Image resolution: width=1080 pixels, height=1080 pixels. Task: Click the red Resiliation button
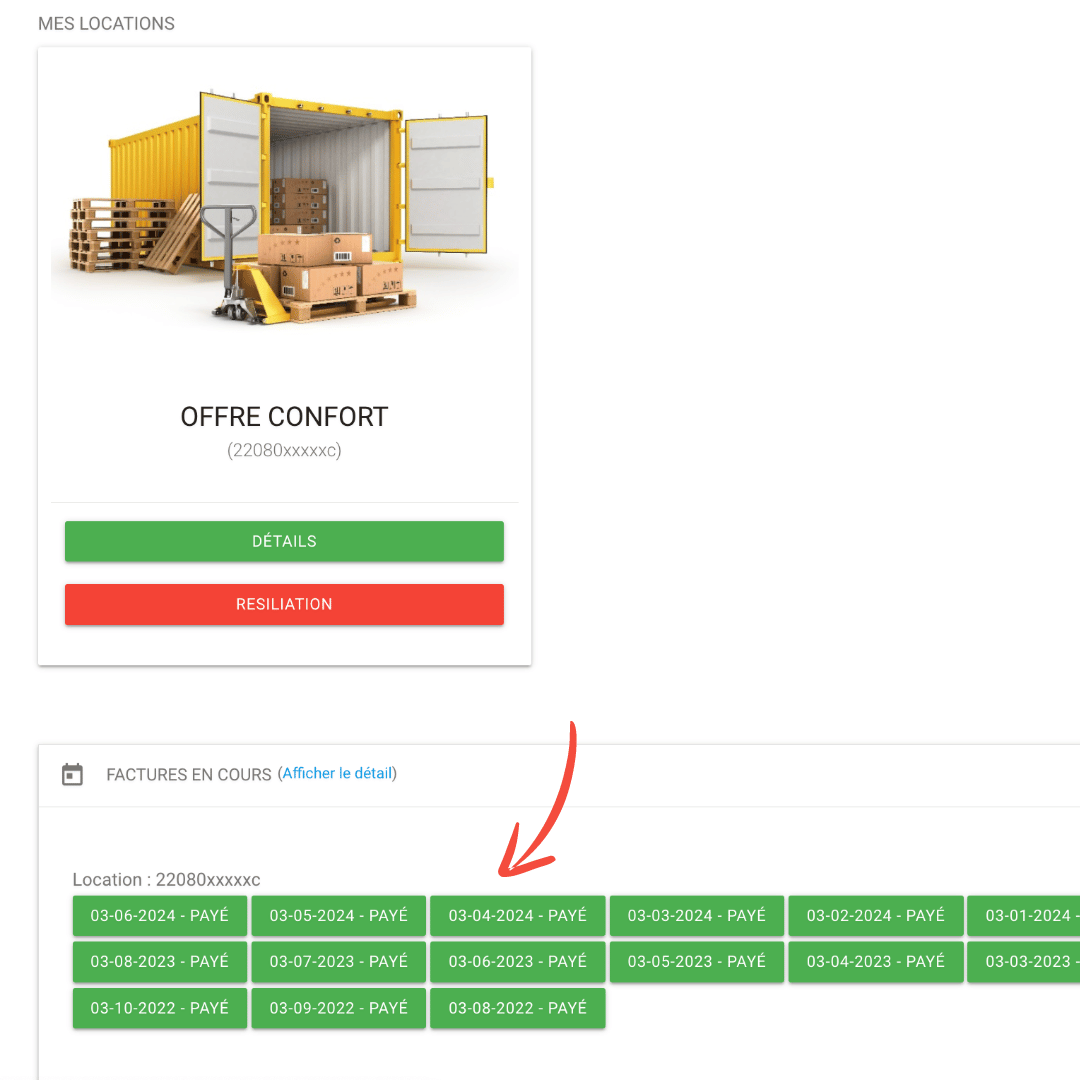(284, 604)
